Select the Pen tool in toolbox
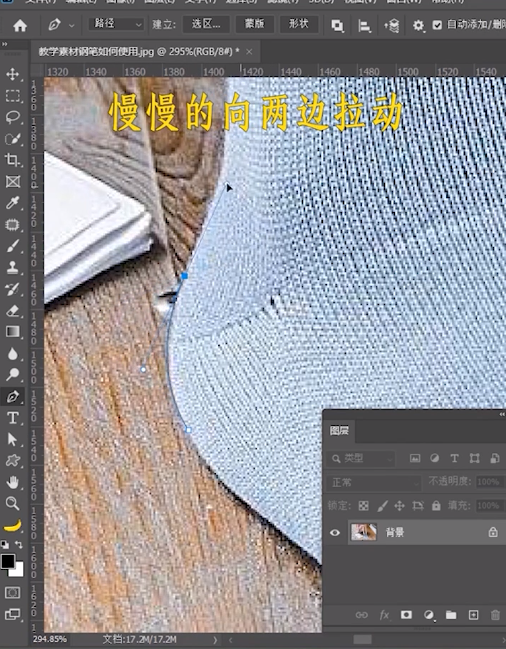The height and width of the screenshot is (649, 506). (x=12, y=396)
